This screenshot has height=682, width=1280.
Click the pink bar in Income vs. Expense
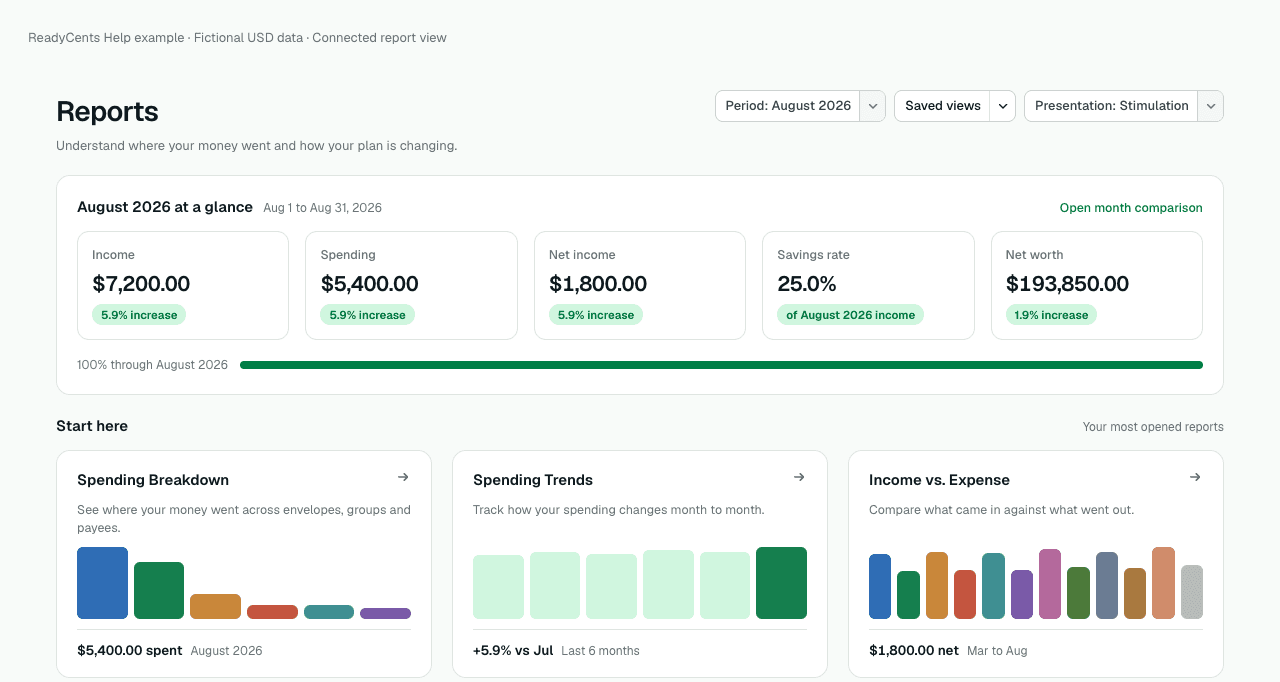(1050, 584)
